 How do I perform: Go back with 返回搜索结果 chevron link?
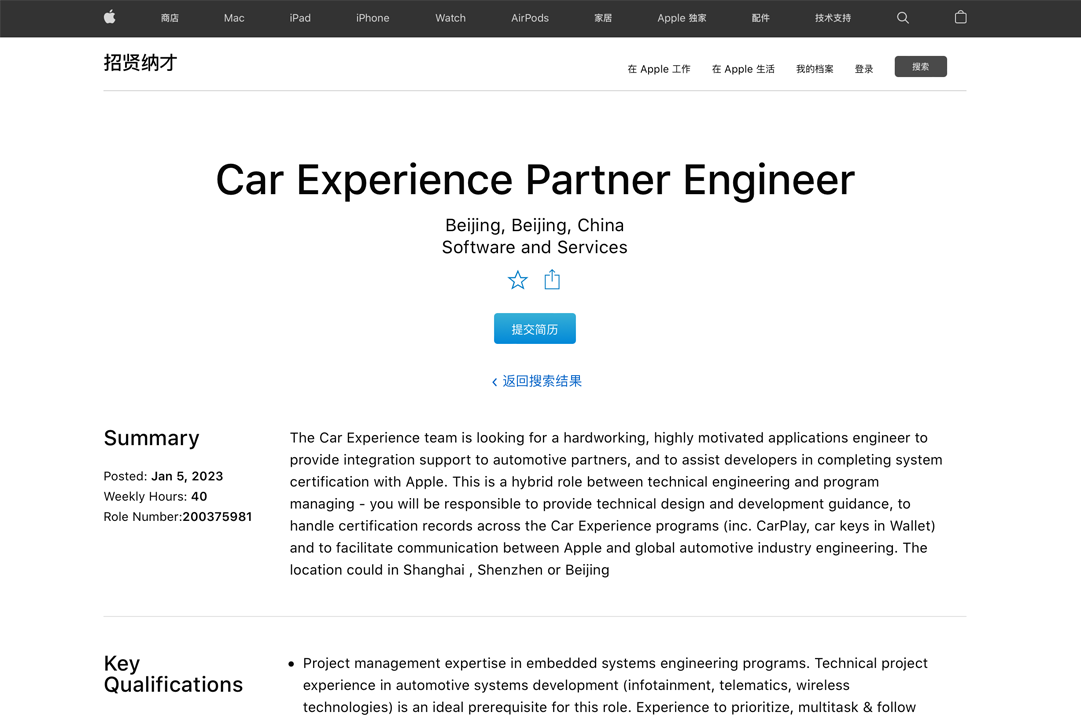coord(536,381)
